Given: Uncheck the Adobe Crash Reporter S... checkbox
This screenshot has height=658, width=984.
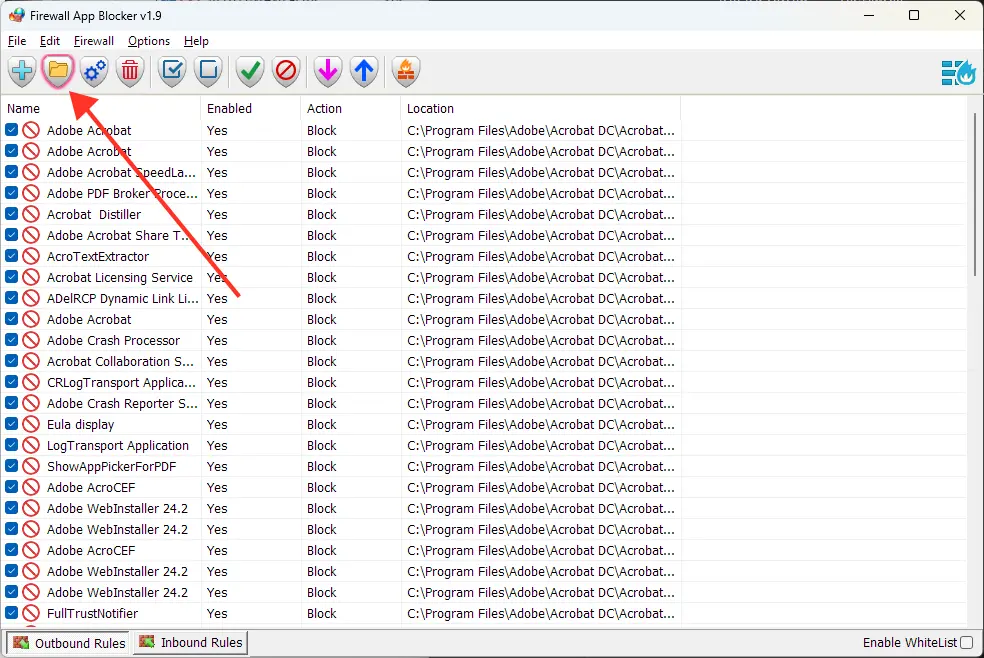Looking at the screenshot, I should 11,403.
